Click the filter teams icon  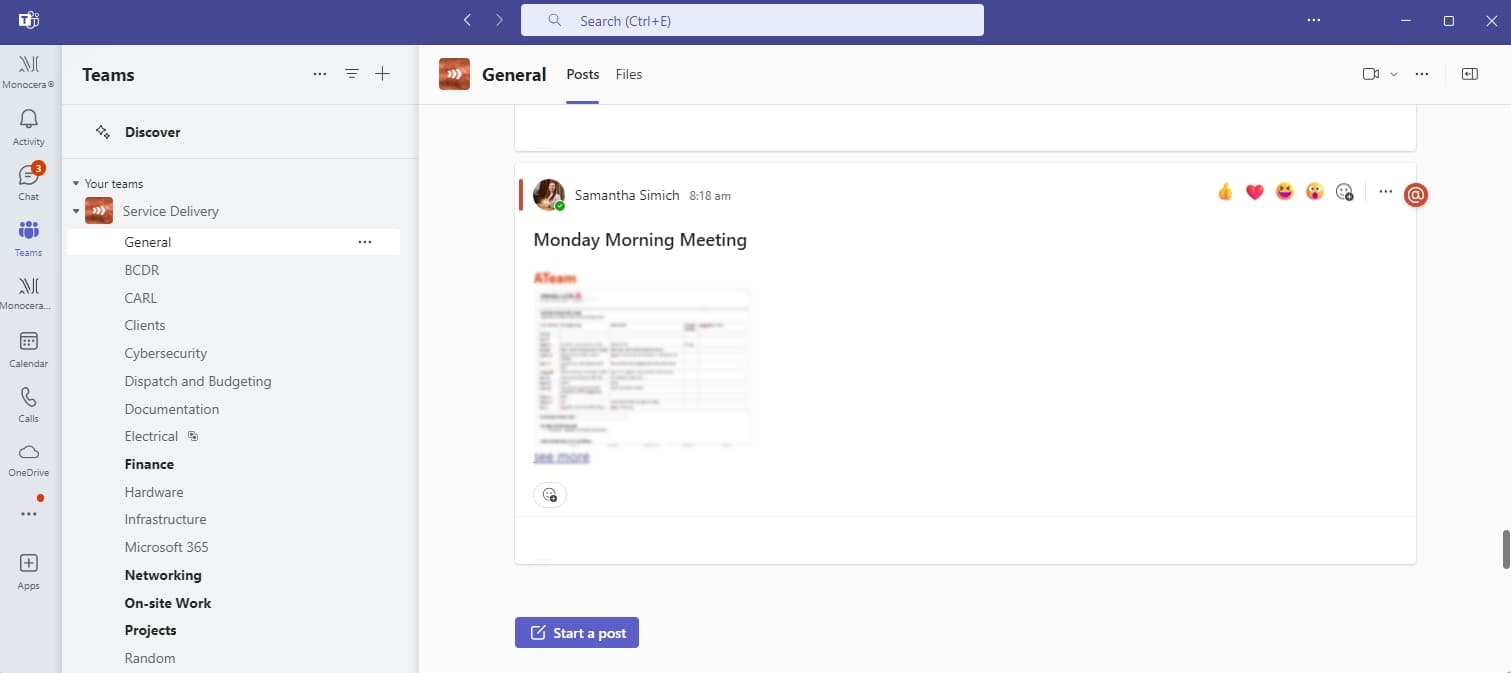352,74
